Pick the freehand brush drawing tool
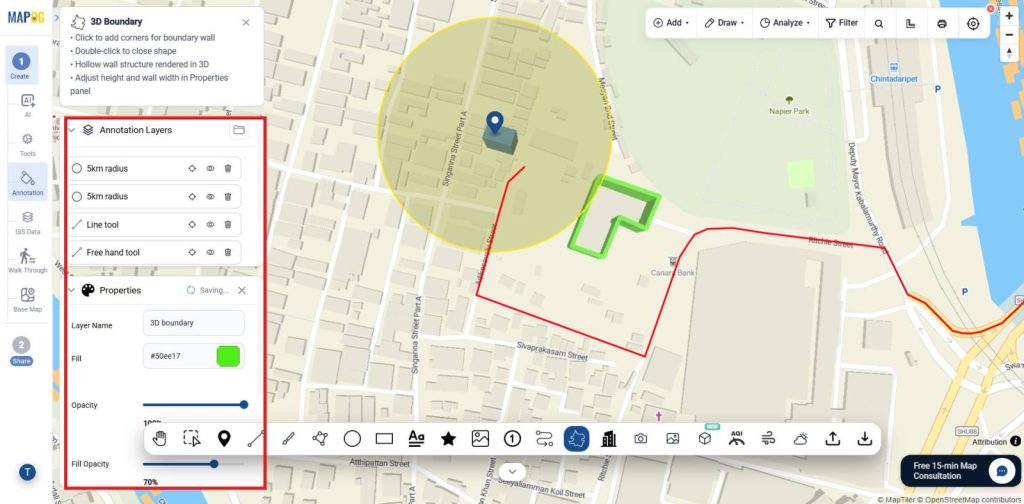The image size is (1024, 504). [x=289, y=439]
